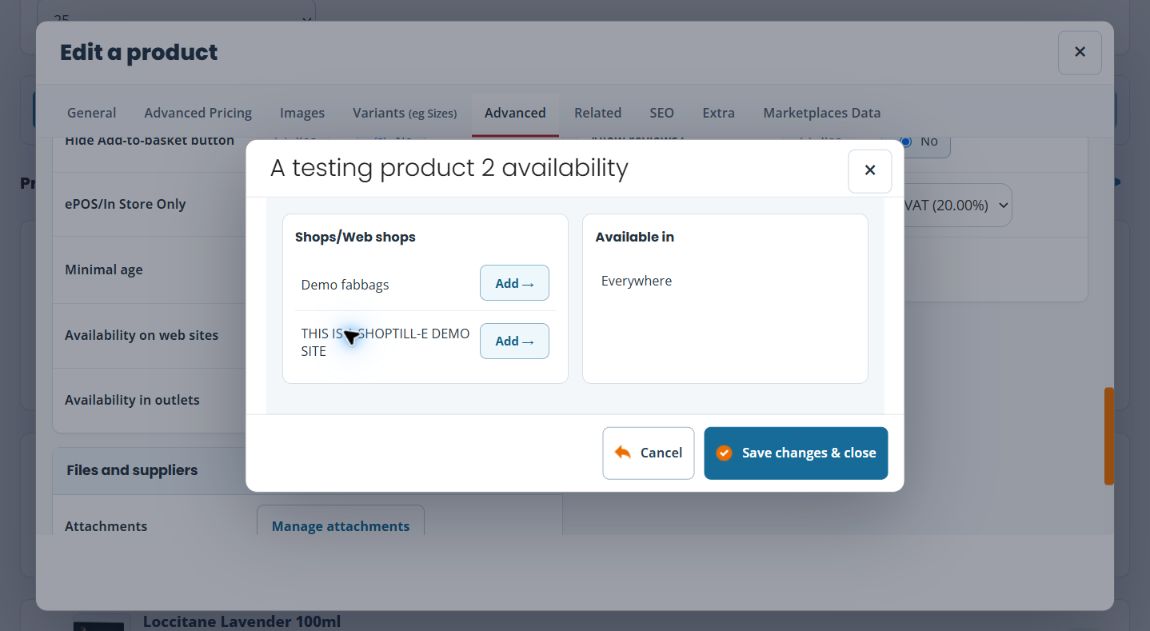Click Manage attachments link
This screenshot has width=1150, height=631.
click(x=340, y=526)
